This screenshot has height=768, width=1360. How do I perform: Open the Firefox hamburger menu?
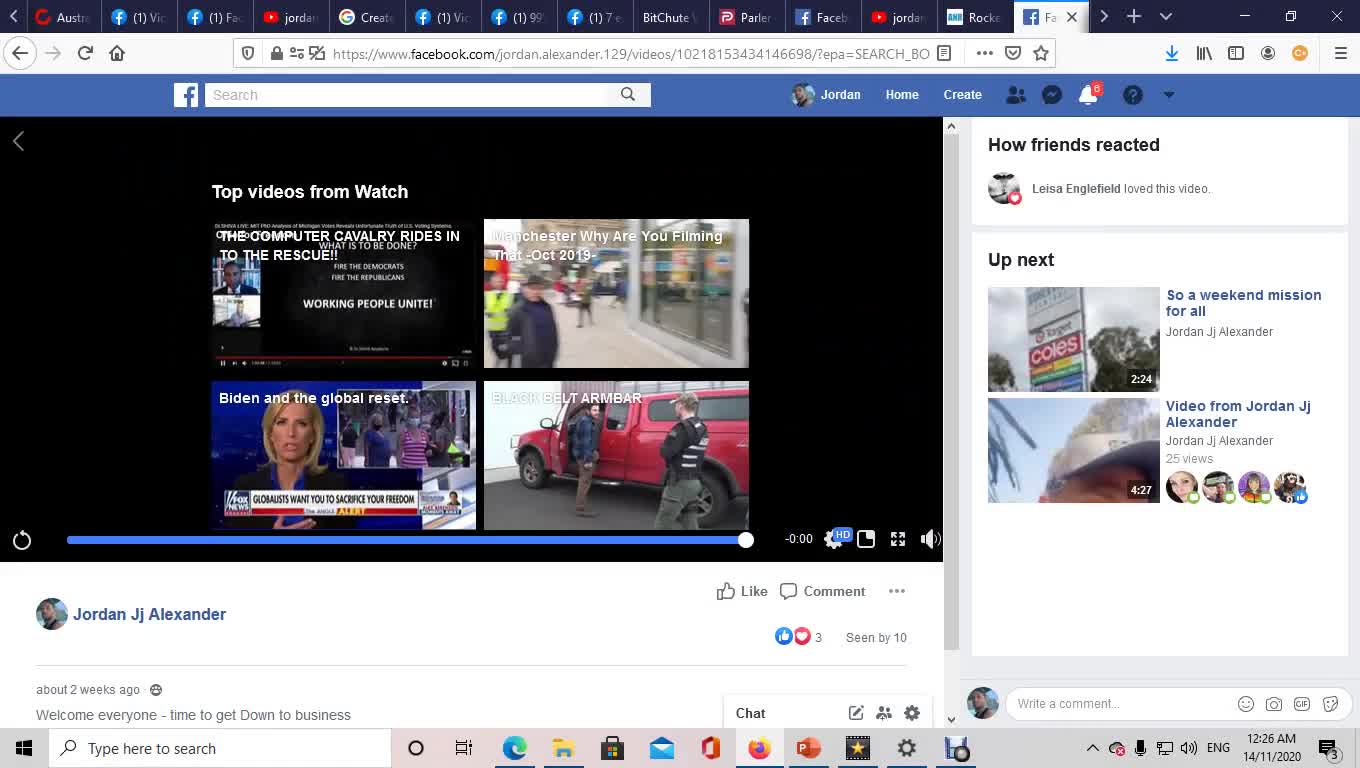(x=1341, y=53)
